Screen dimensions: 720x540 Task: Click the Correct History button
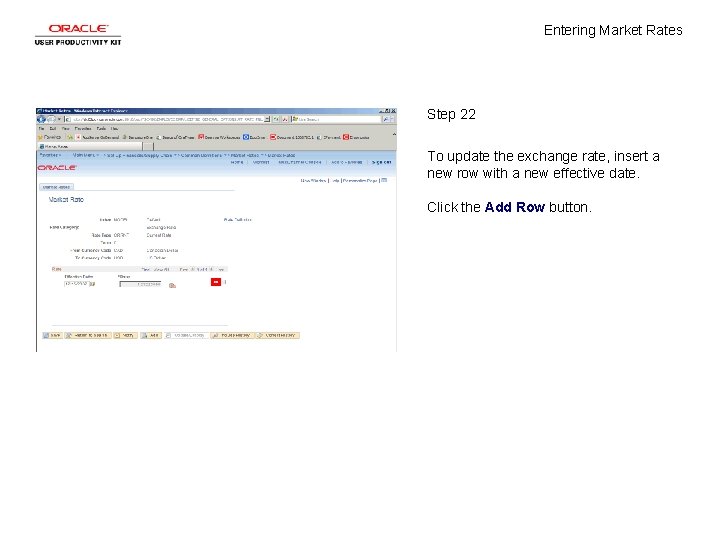pos(278,336)
